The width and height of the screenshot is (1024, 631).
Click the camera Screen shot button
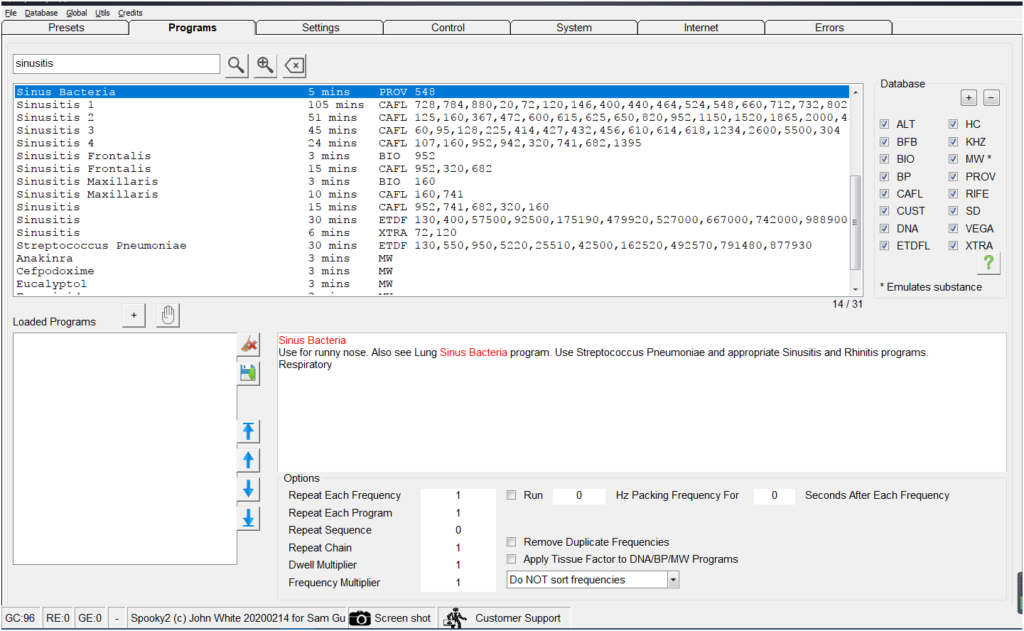click(x=390, y=618)
